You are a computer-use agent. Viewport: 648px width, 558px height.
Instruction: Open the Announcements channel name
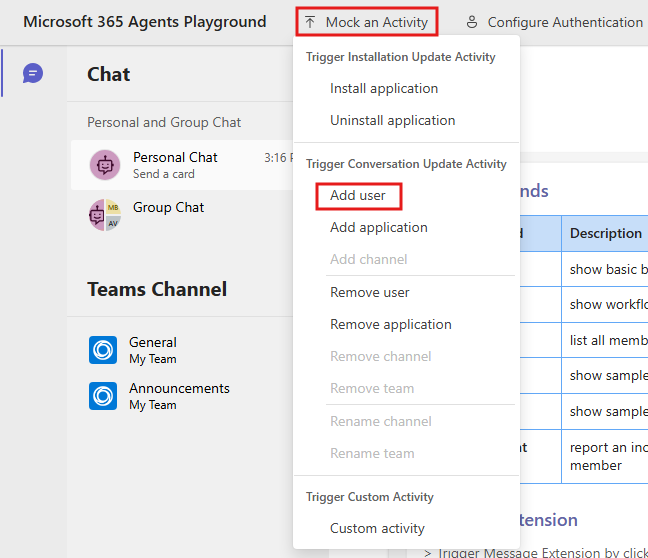179,389
